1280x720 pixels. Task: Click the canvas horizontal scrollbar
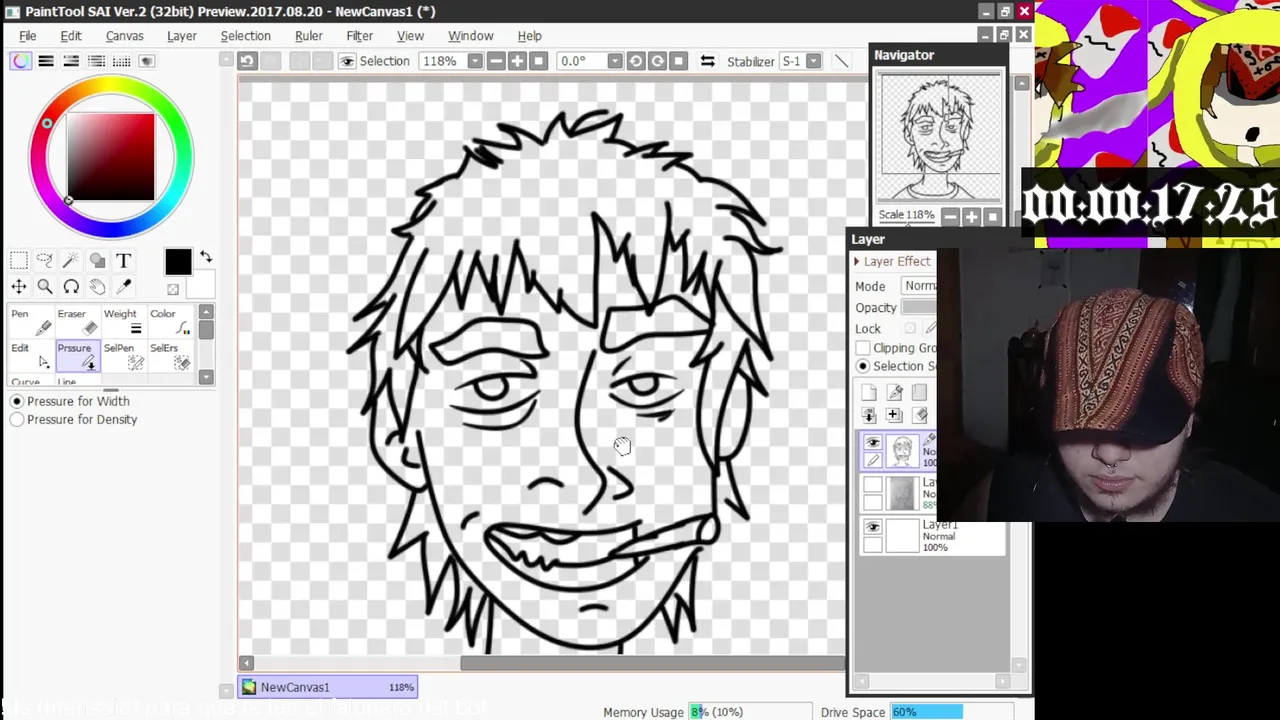(652, 663)
